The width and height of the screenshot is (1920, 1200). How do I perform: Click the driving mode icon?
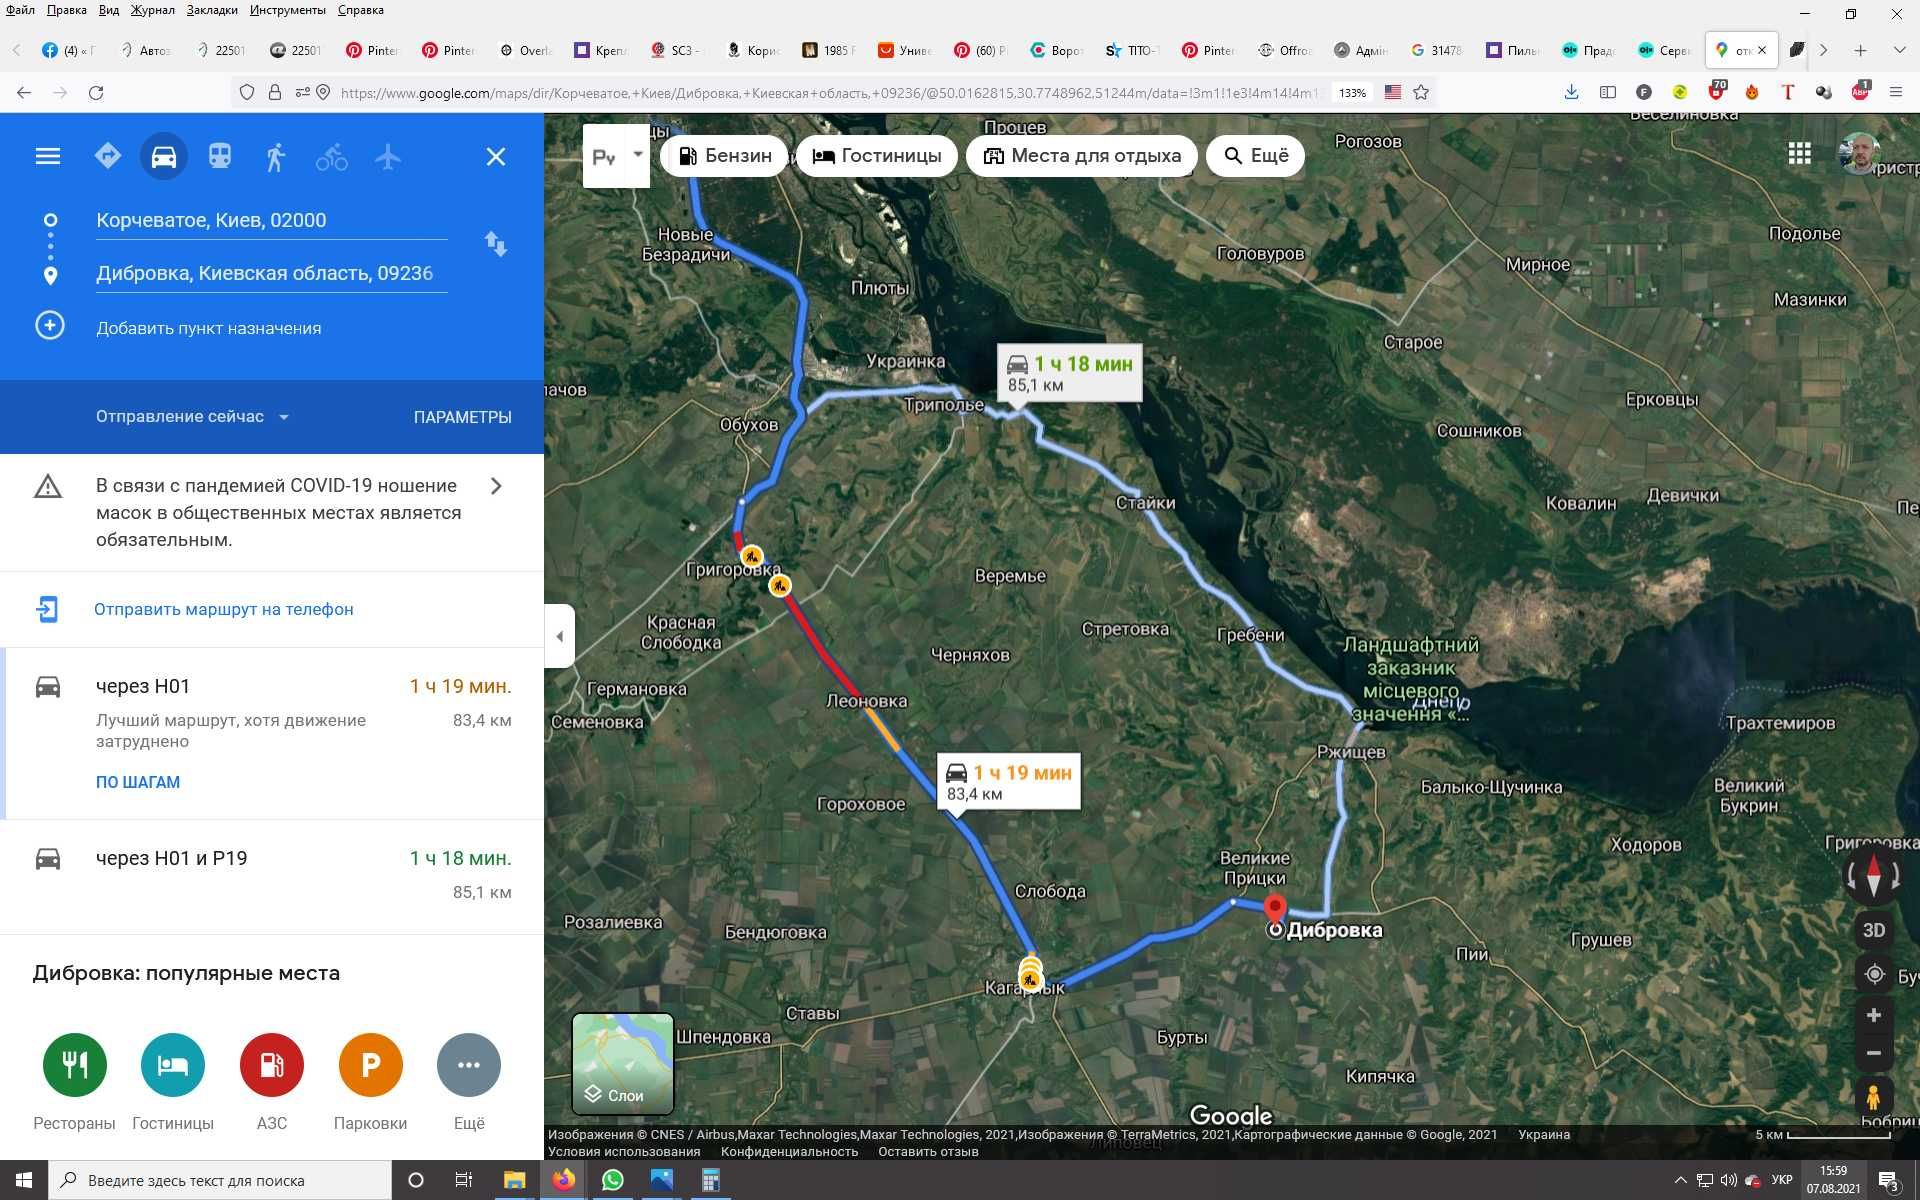162,155
